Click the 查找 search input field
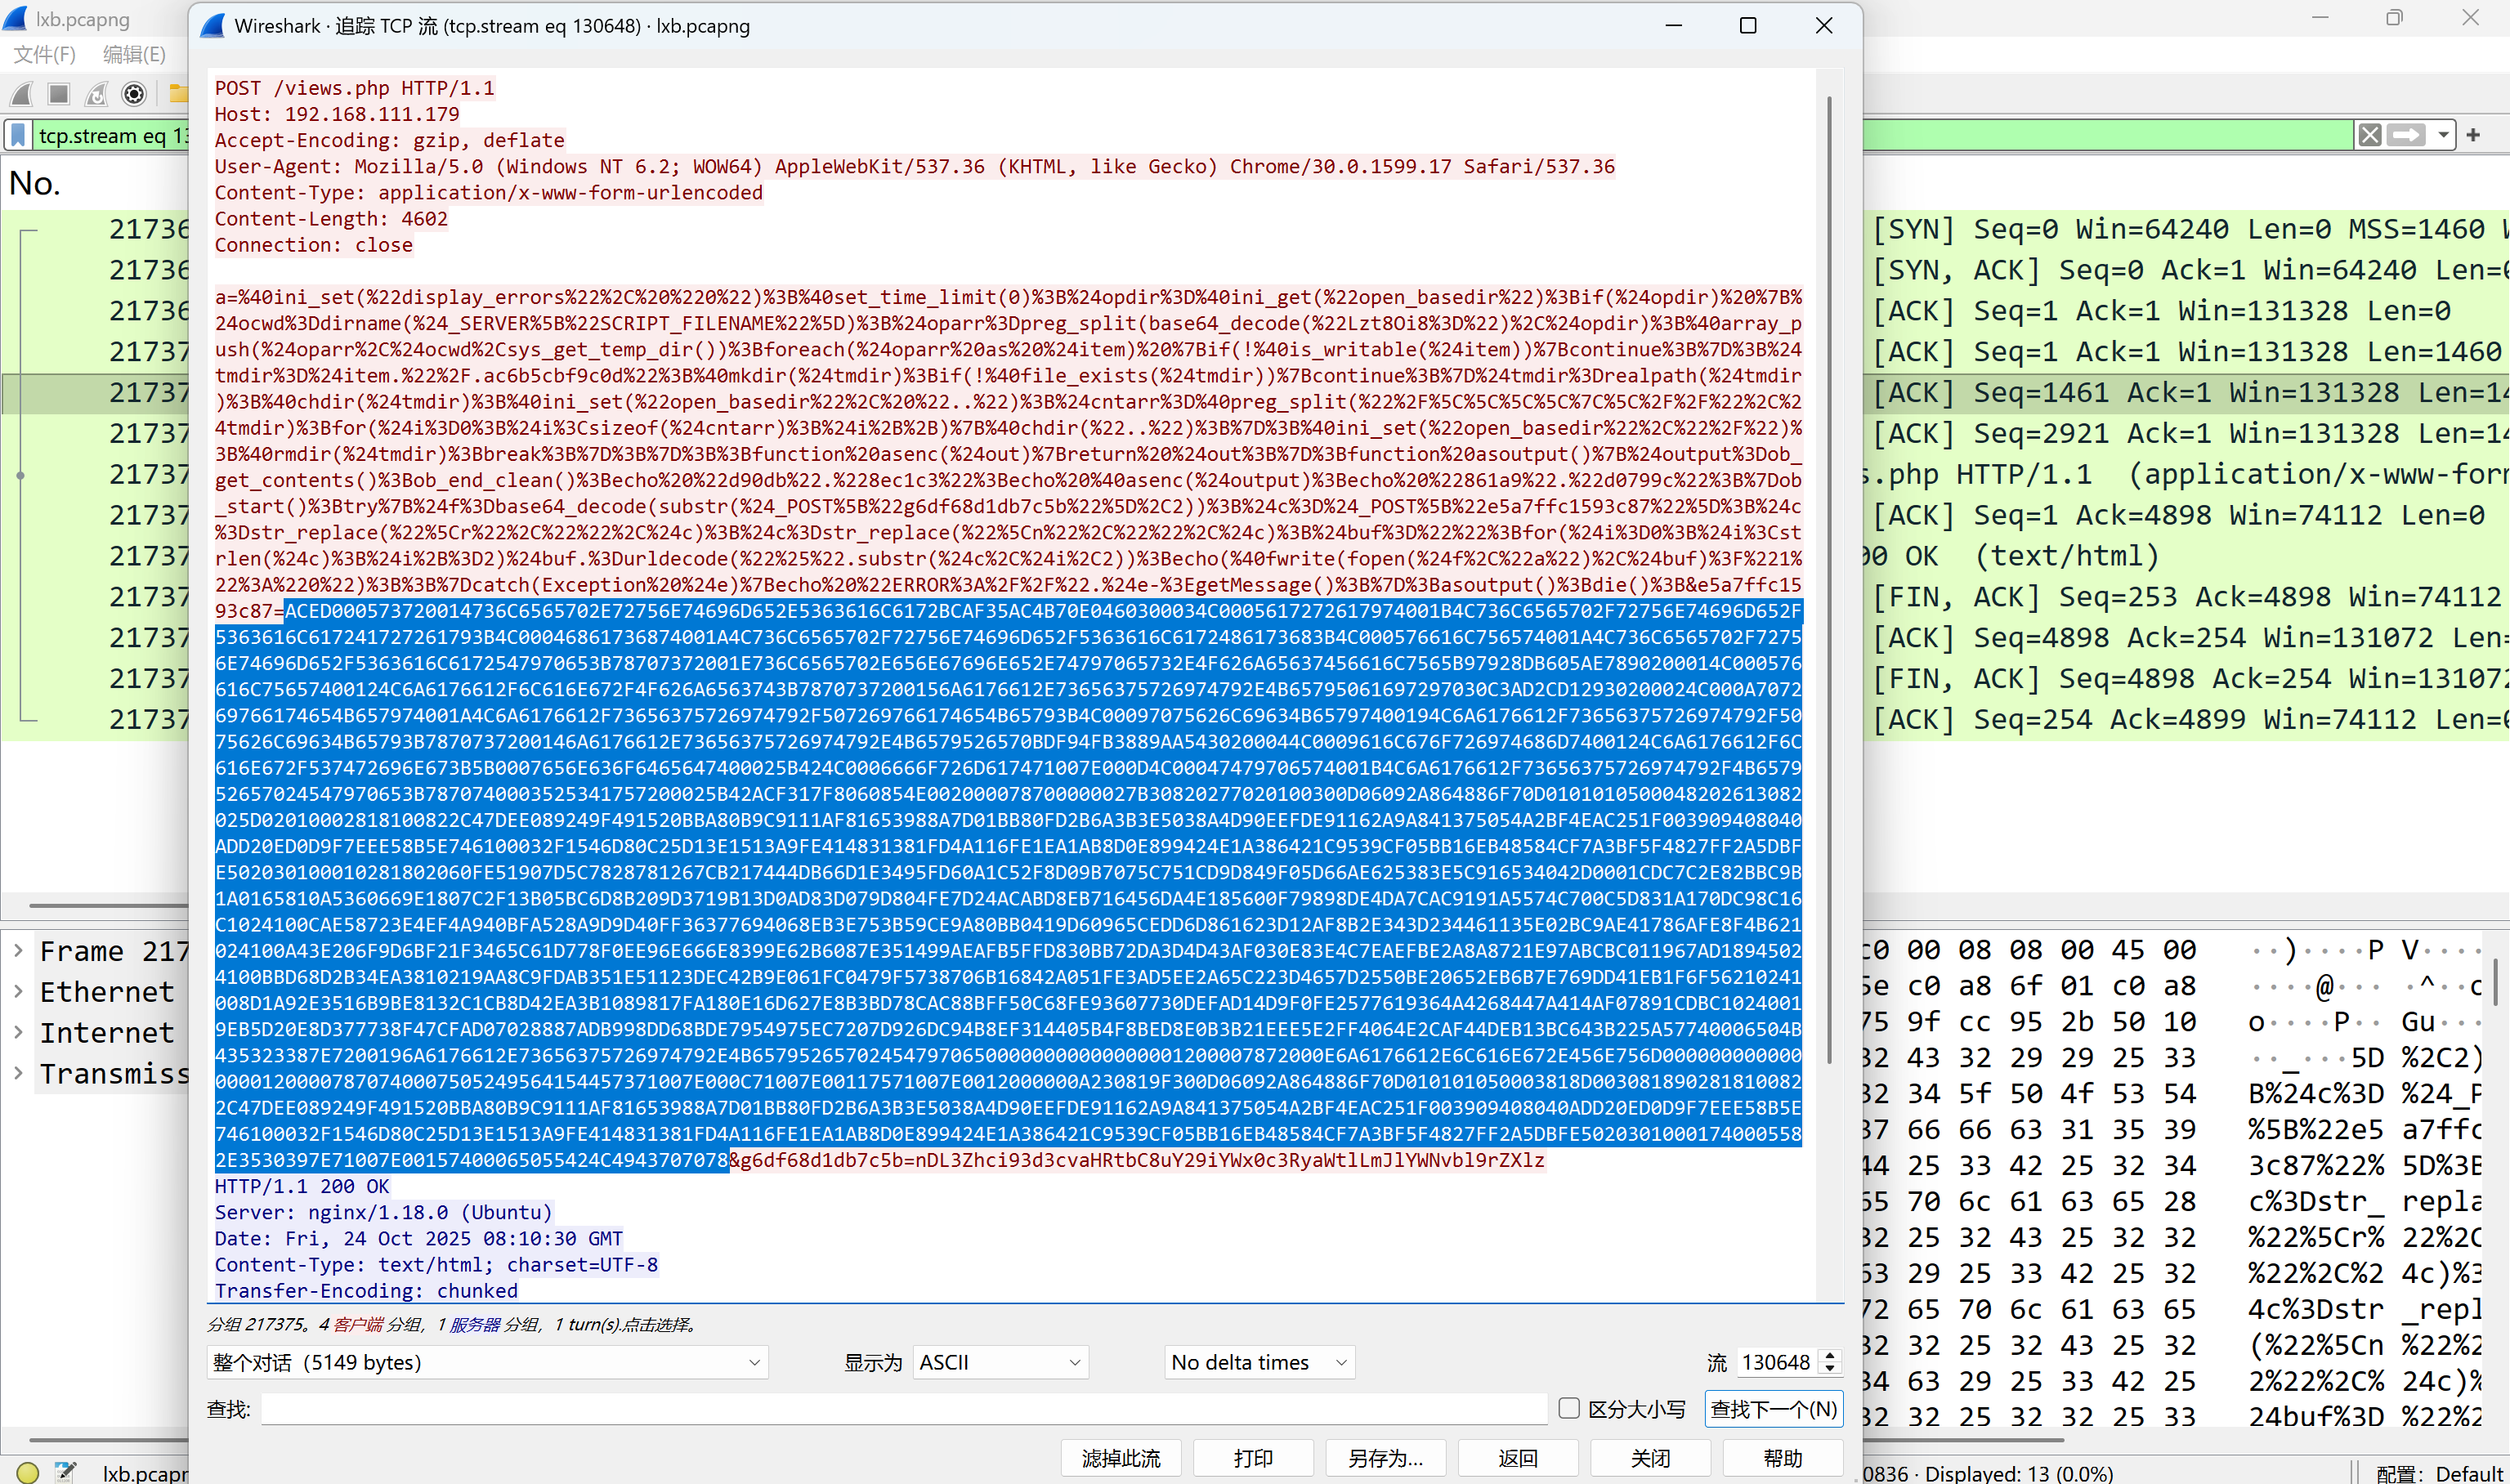Viewport: 2510px width, 1484px height. tap(904, 1409)
